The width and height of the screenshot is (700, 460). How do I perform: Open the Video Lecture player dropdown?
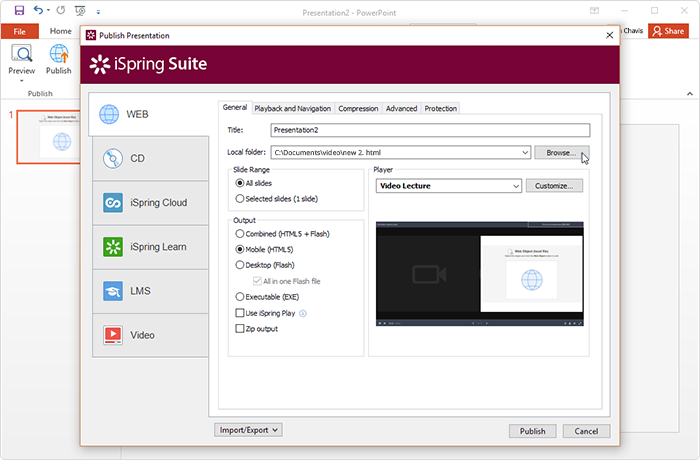point(516,186)
